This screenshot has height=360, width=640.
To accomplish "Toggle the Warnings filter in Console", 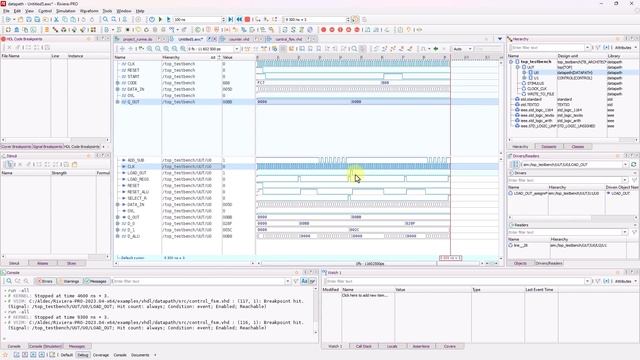I will pos(69,281).
